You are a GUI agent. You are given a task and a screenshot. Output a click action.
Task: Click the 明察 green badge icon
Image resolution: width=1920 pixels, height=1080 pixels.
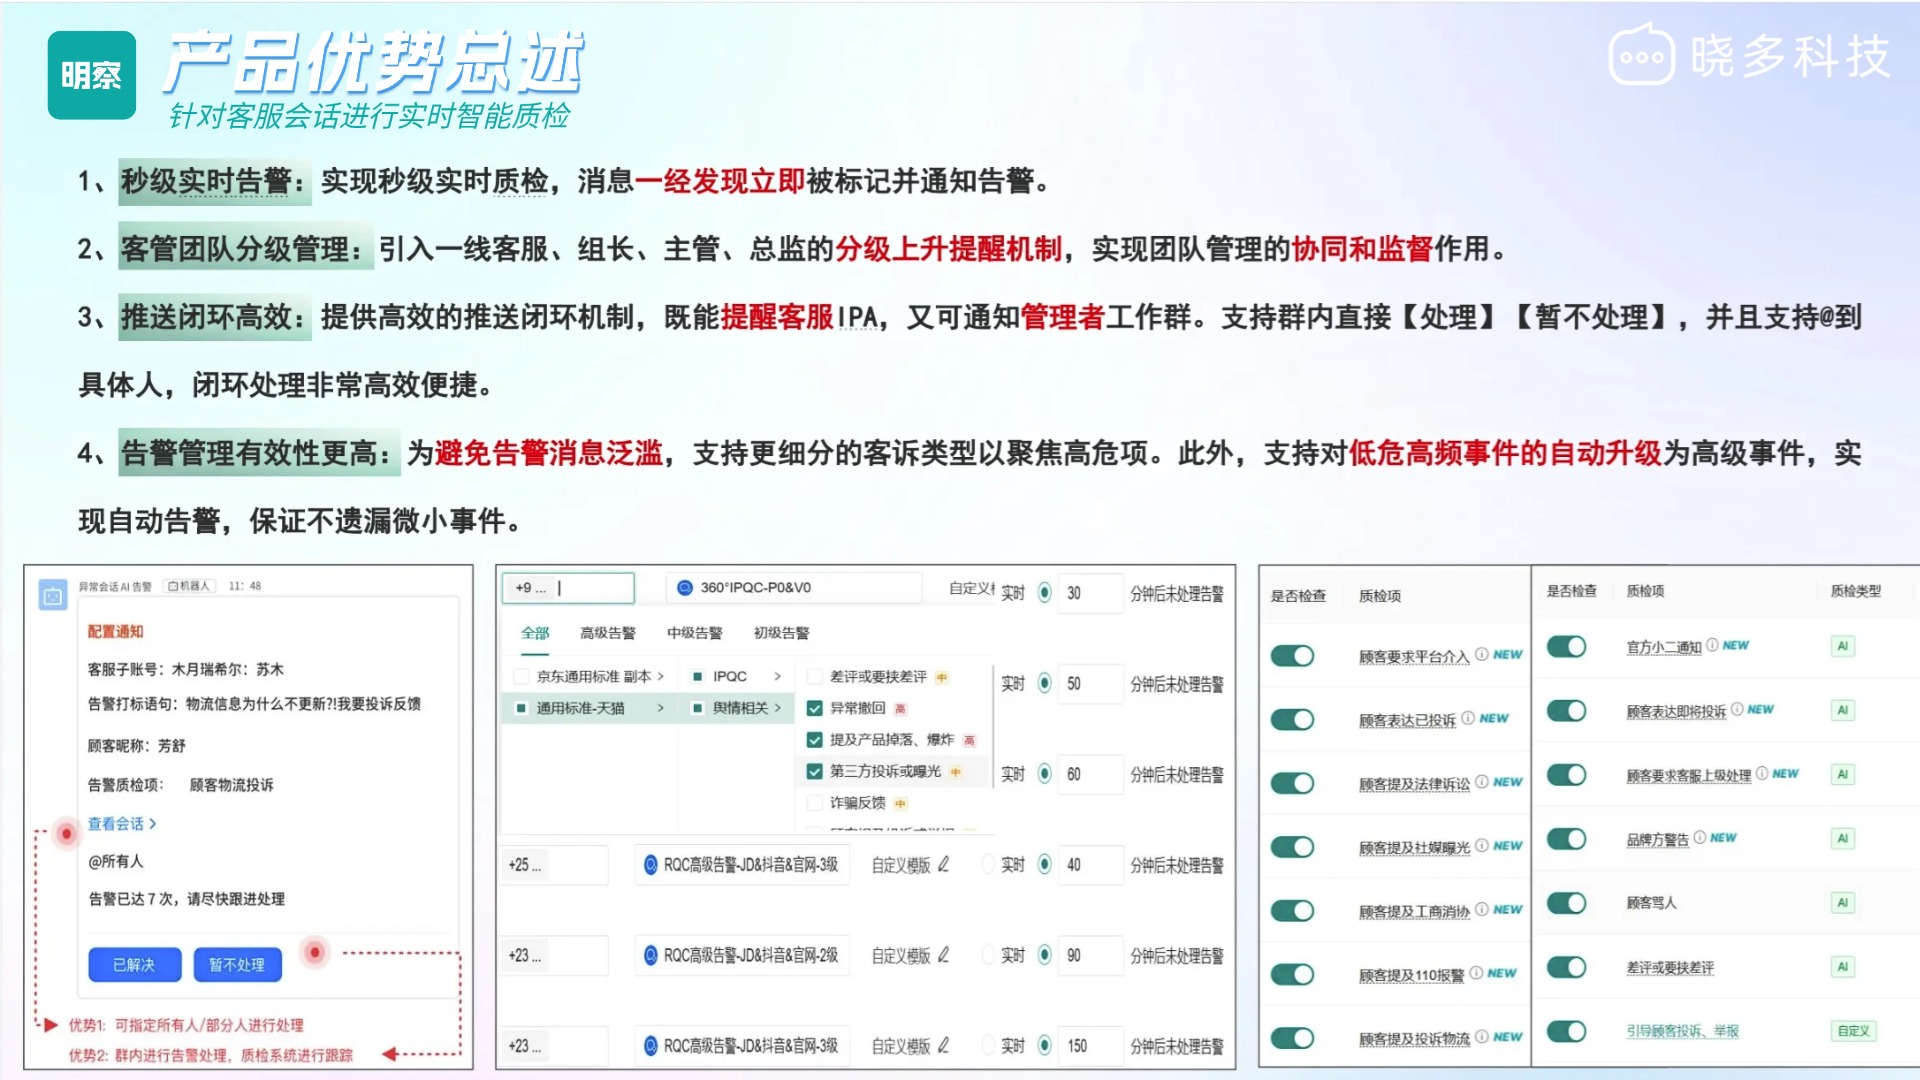click(x=91, y=73)
